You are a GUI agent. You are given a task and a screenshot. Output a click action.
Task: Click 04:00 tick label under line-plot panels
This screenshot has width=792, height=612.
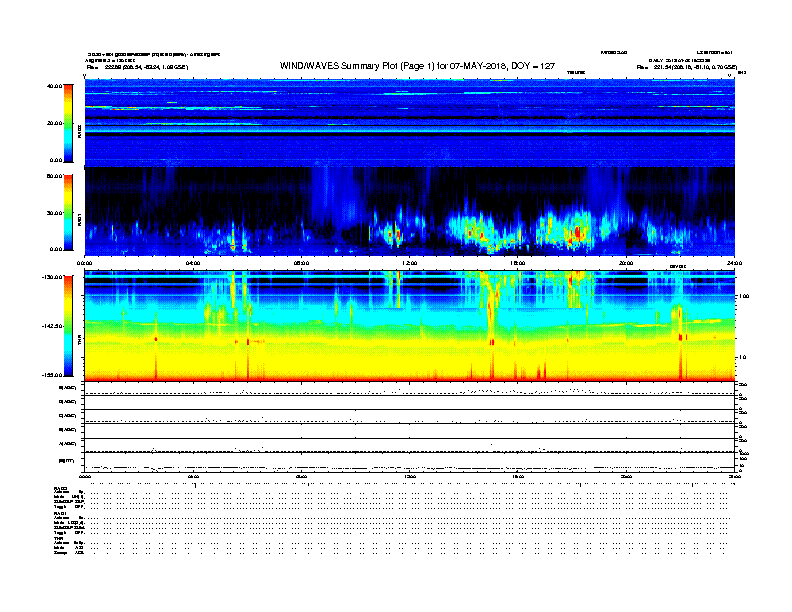coord(193,476)
